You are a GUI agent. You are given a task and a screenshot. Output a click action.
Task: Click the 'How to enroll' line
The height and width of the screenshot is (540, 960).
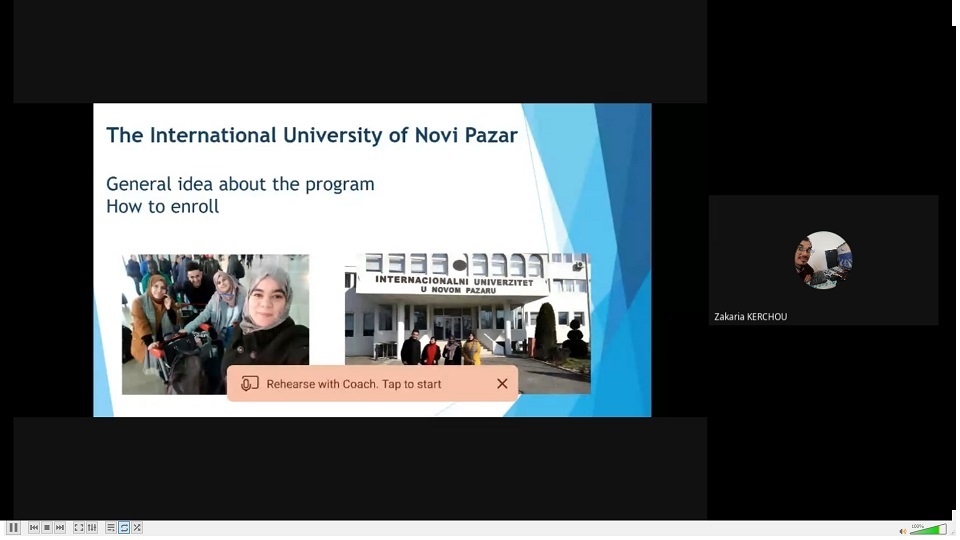pos(162,206)
